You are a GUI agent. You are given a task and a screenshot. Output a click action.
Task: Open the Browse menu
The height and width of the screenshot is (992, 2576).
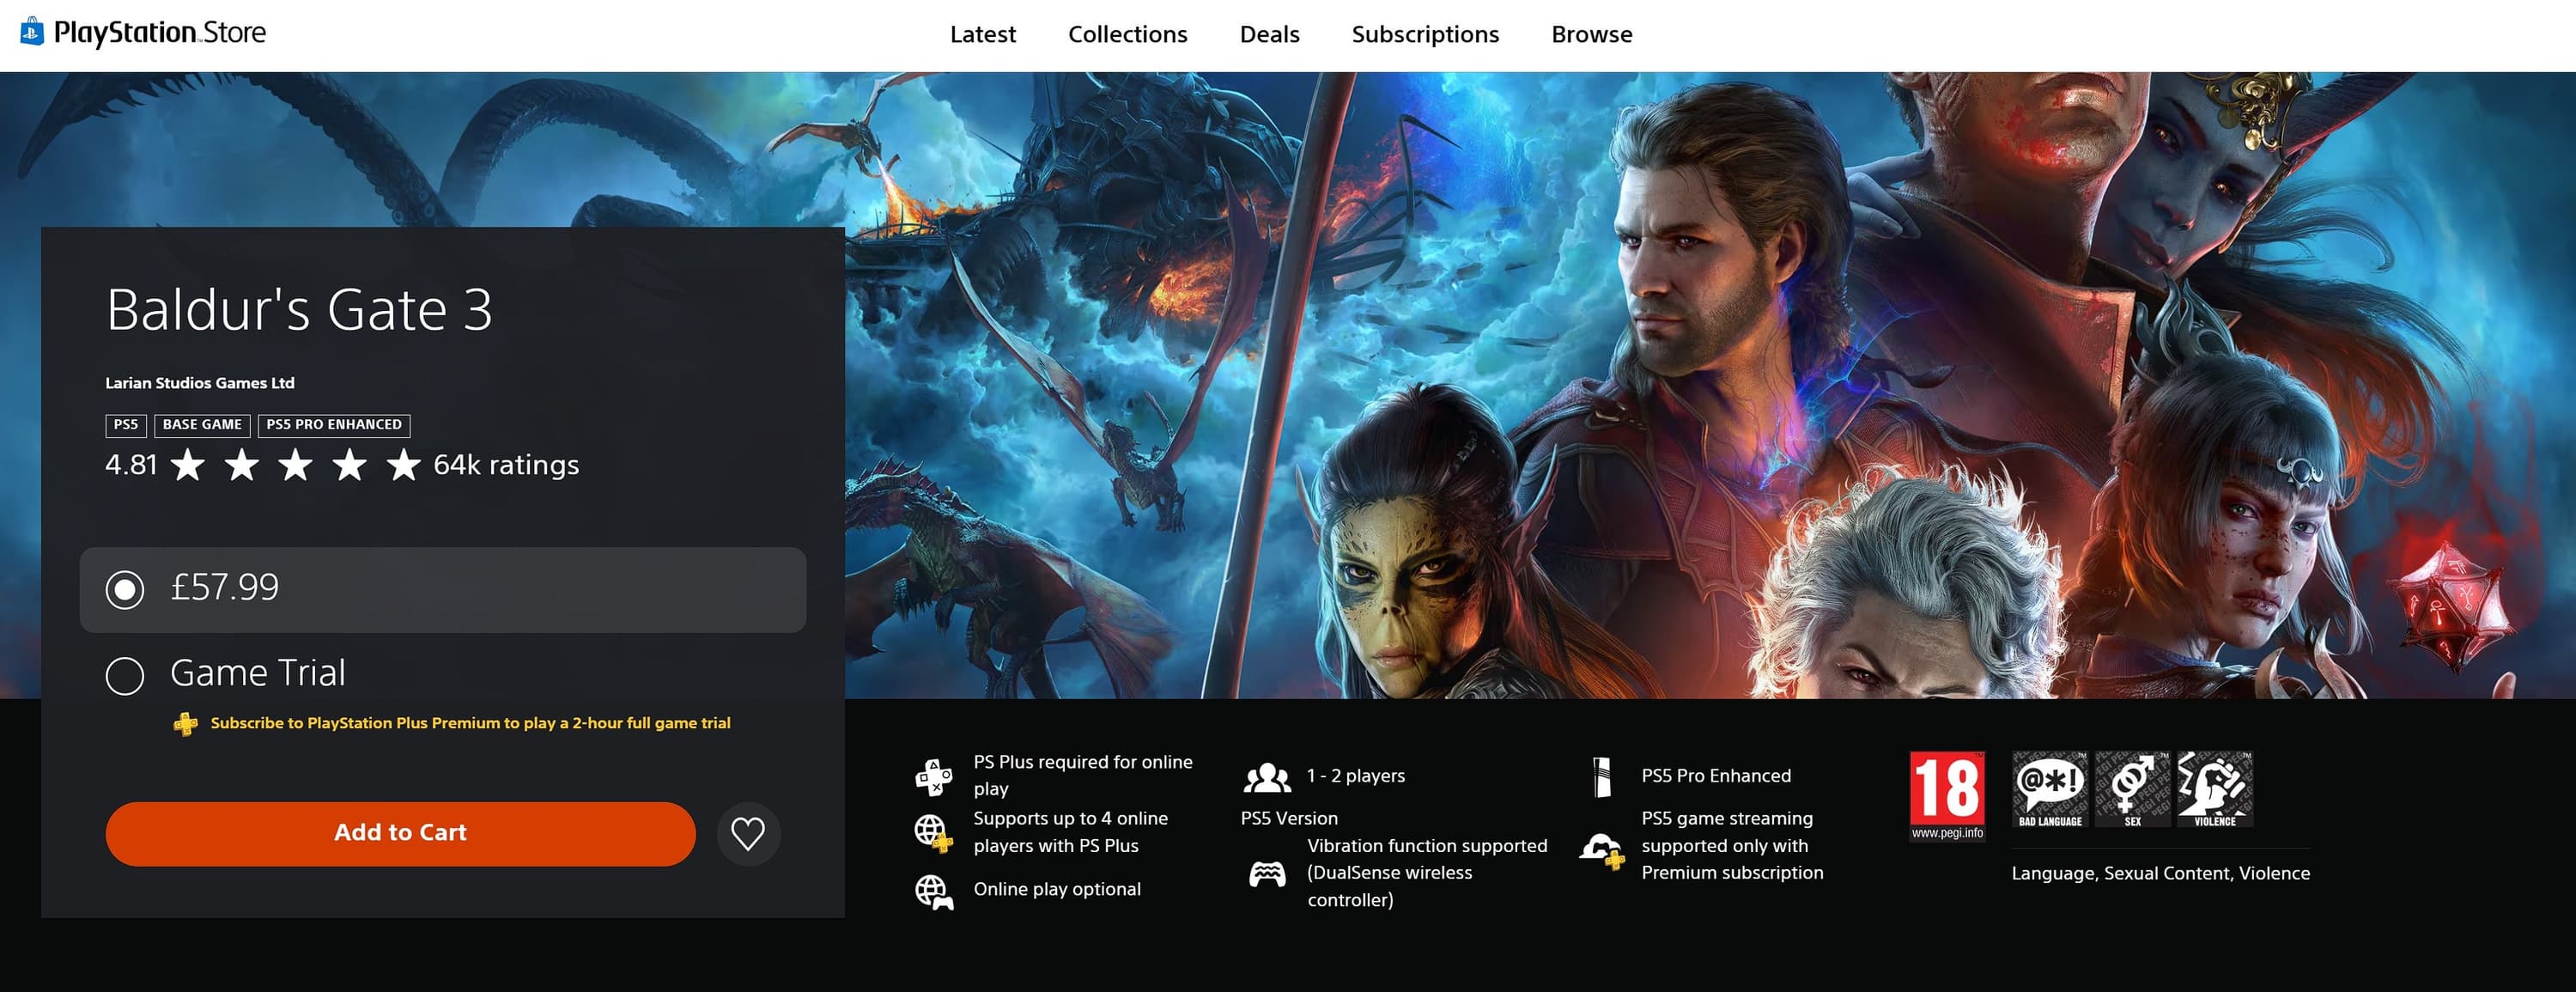(x=1591, y=34)
